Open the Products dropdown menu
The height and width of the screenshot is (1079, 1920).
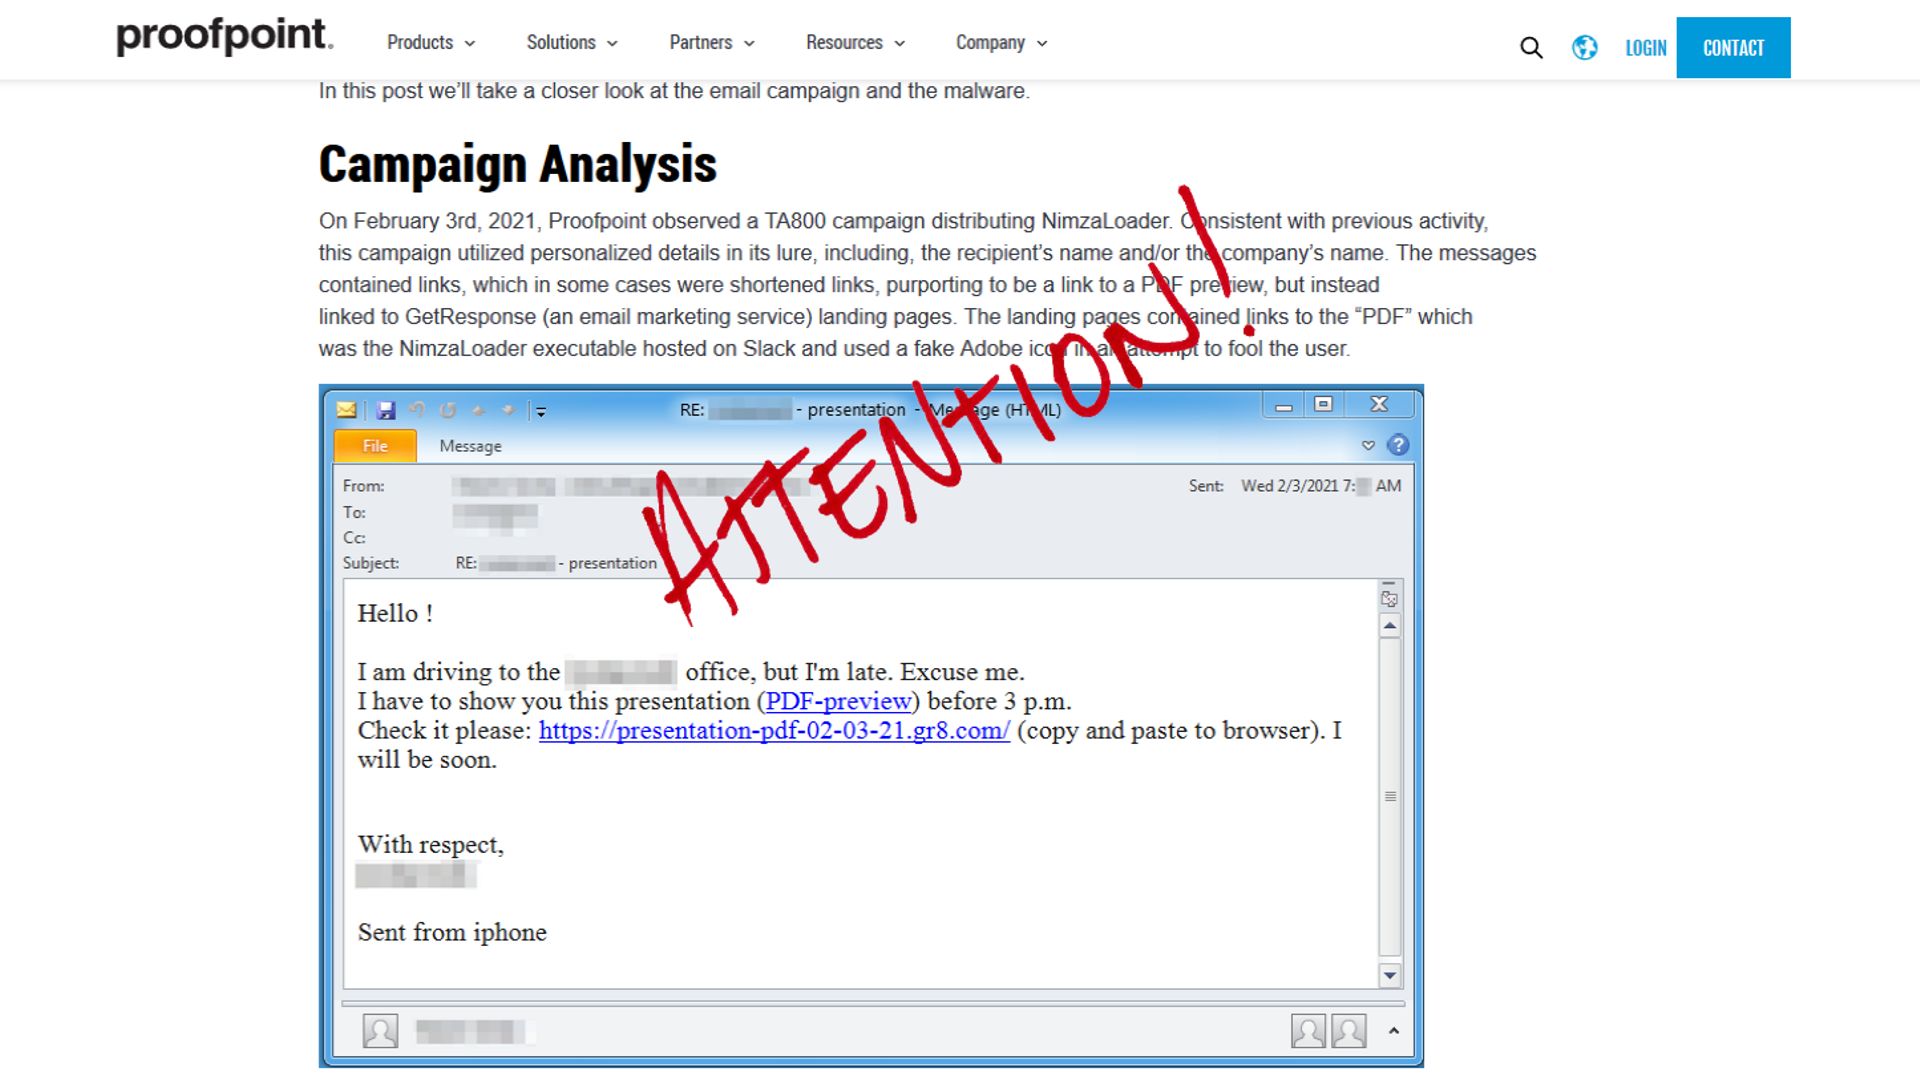click(x=431, y=43)
